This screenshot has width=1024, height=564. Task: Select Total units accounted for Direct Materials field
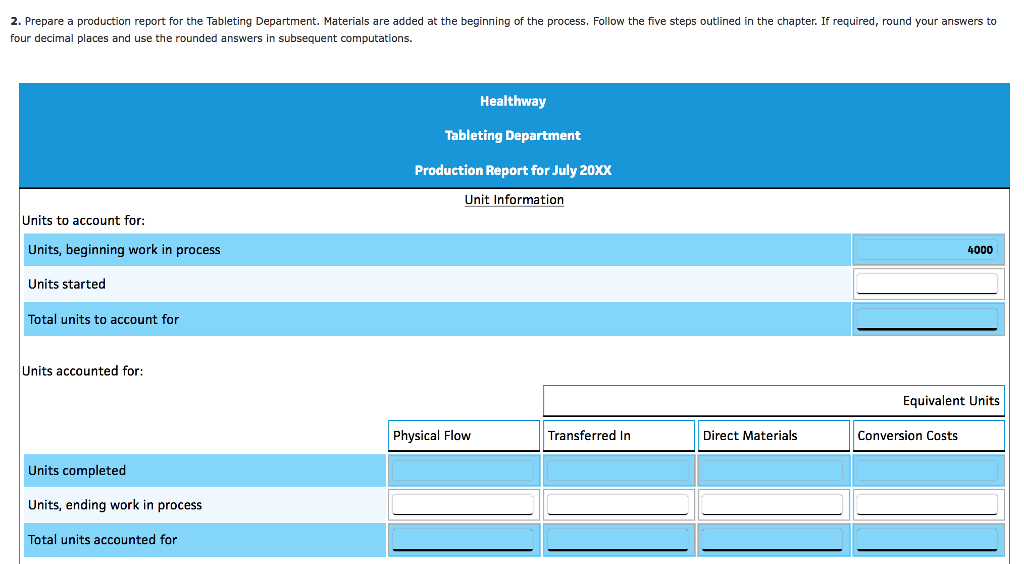(x=773, y=540)
